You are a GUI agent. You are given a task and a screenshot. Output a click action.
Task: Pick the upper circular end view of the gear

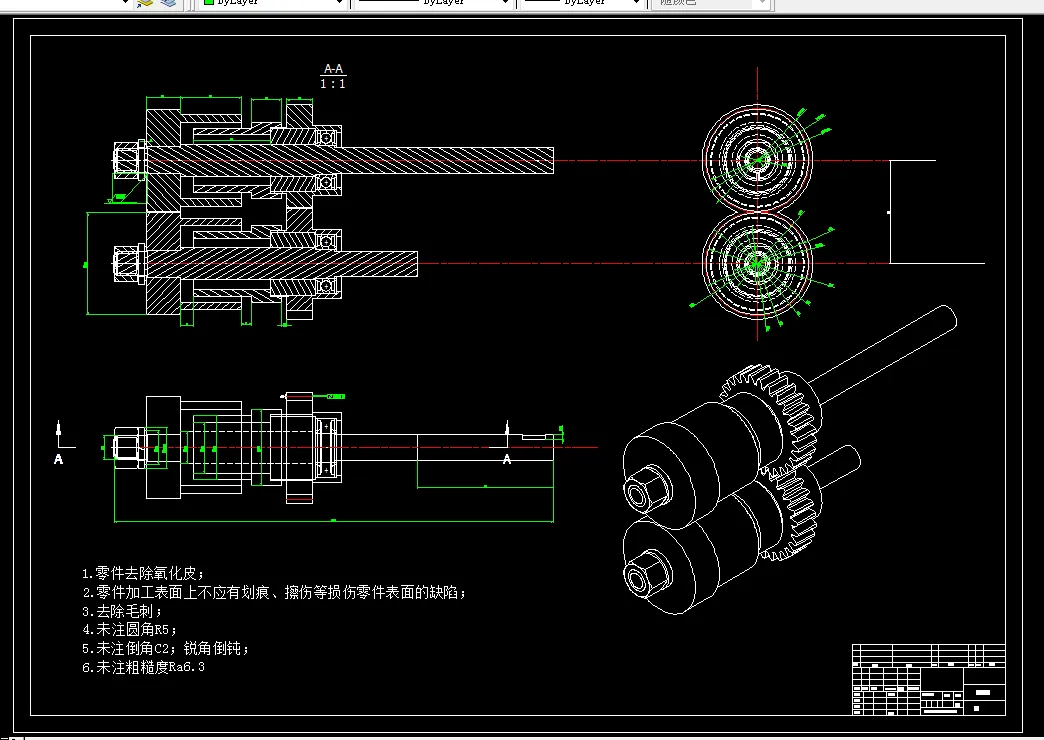point(757,160)
